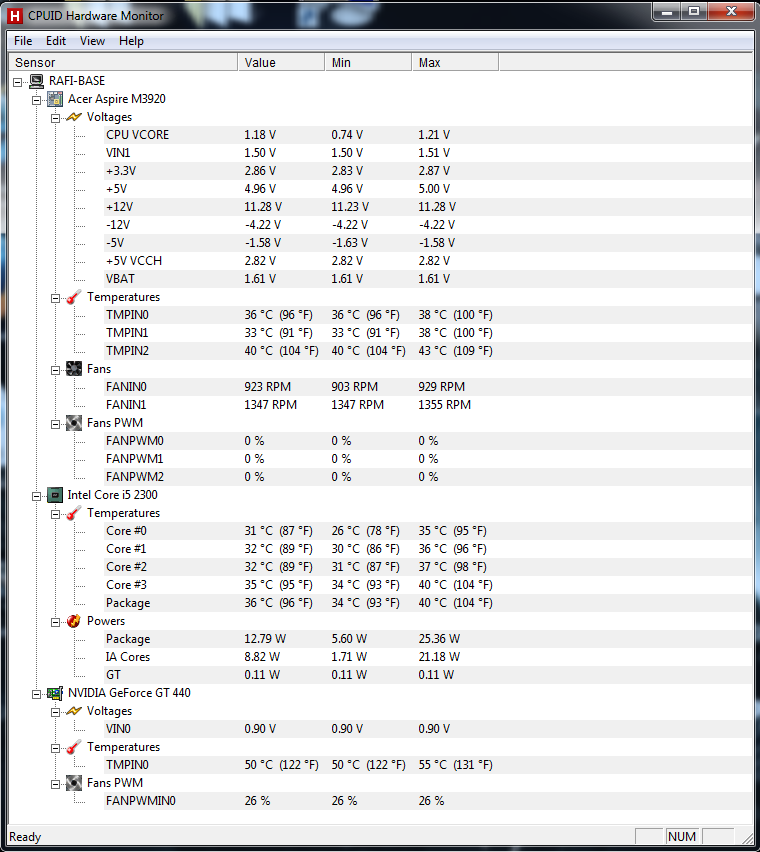Click the Ready status bar text
This screenshot has width=760, height=852.
(x=25, y=837)
